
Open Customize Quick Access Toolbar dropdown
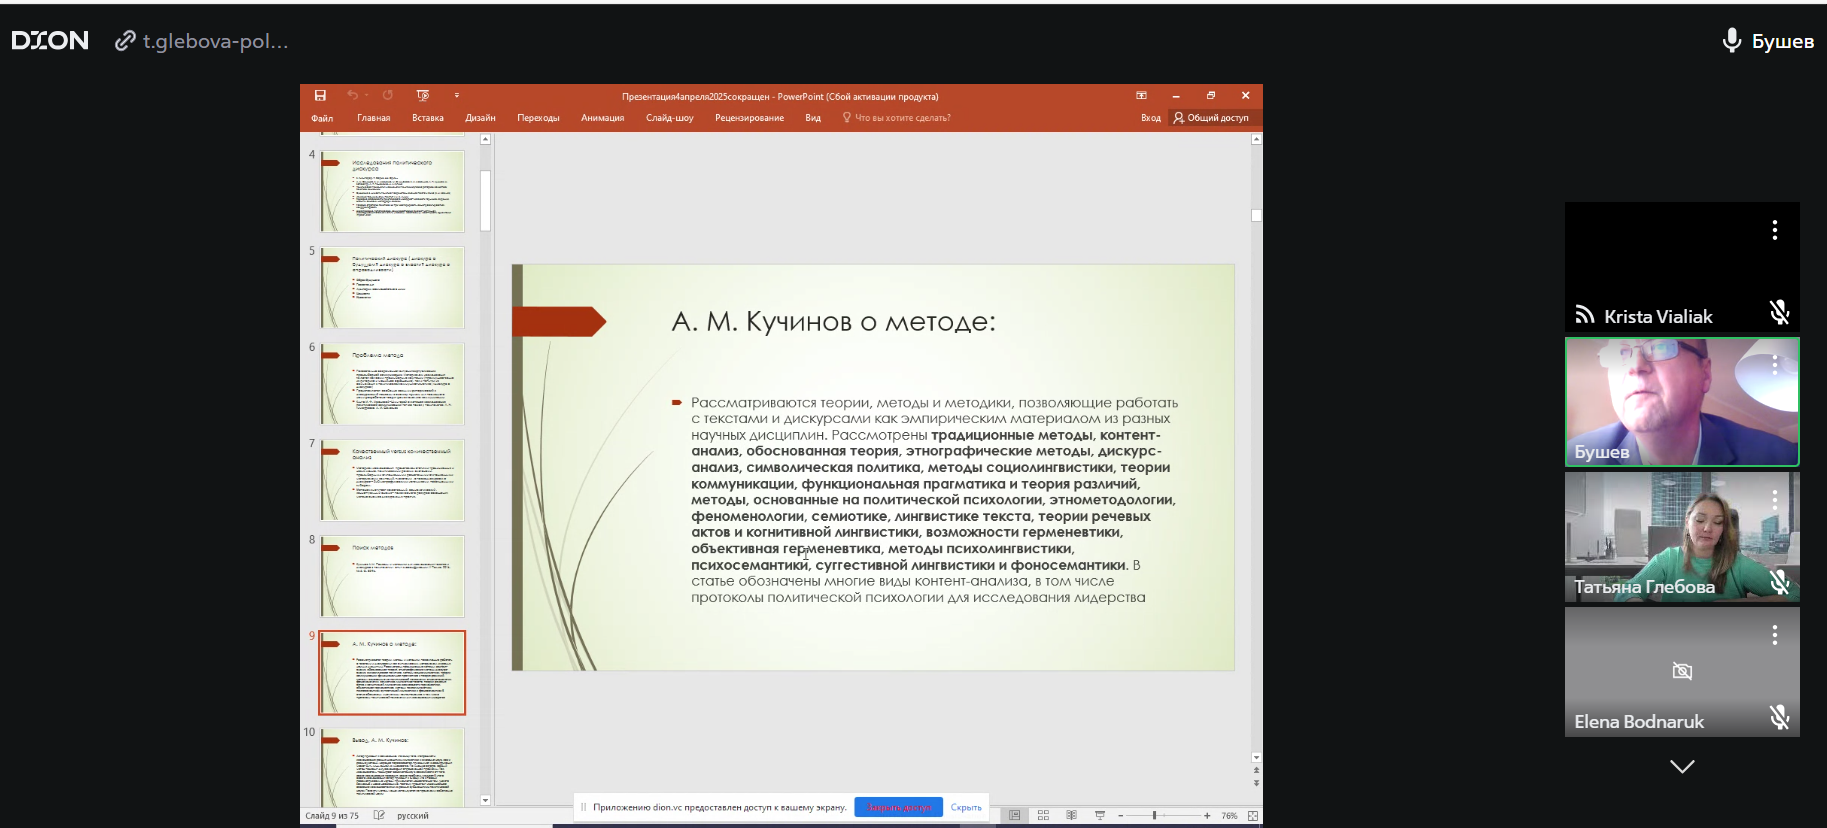coord(457,96)
